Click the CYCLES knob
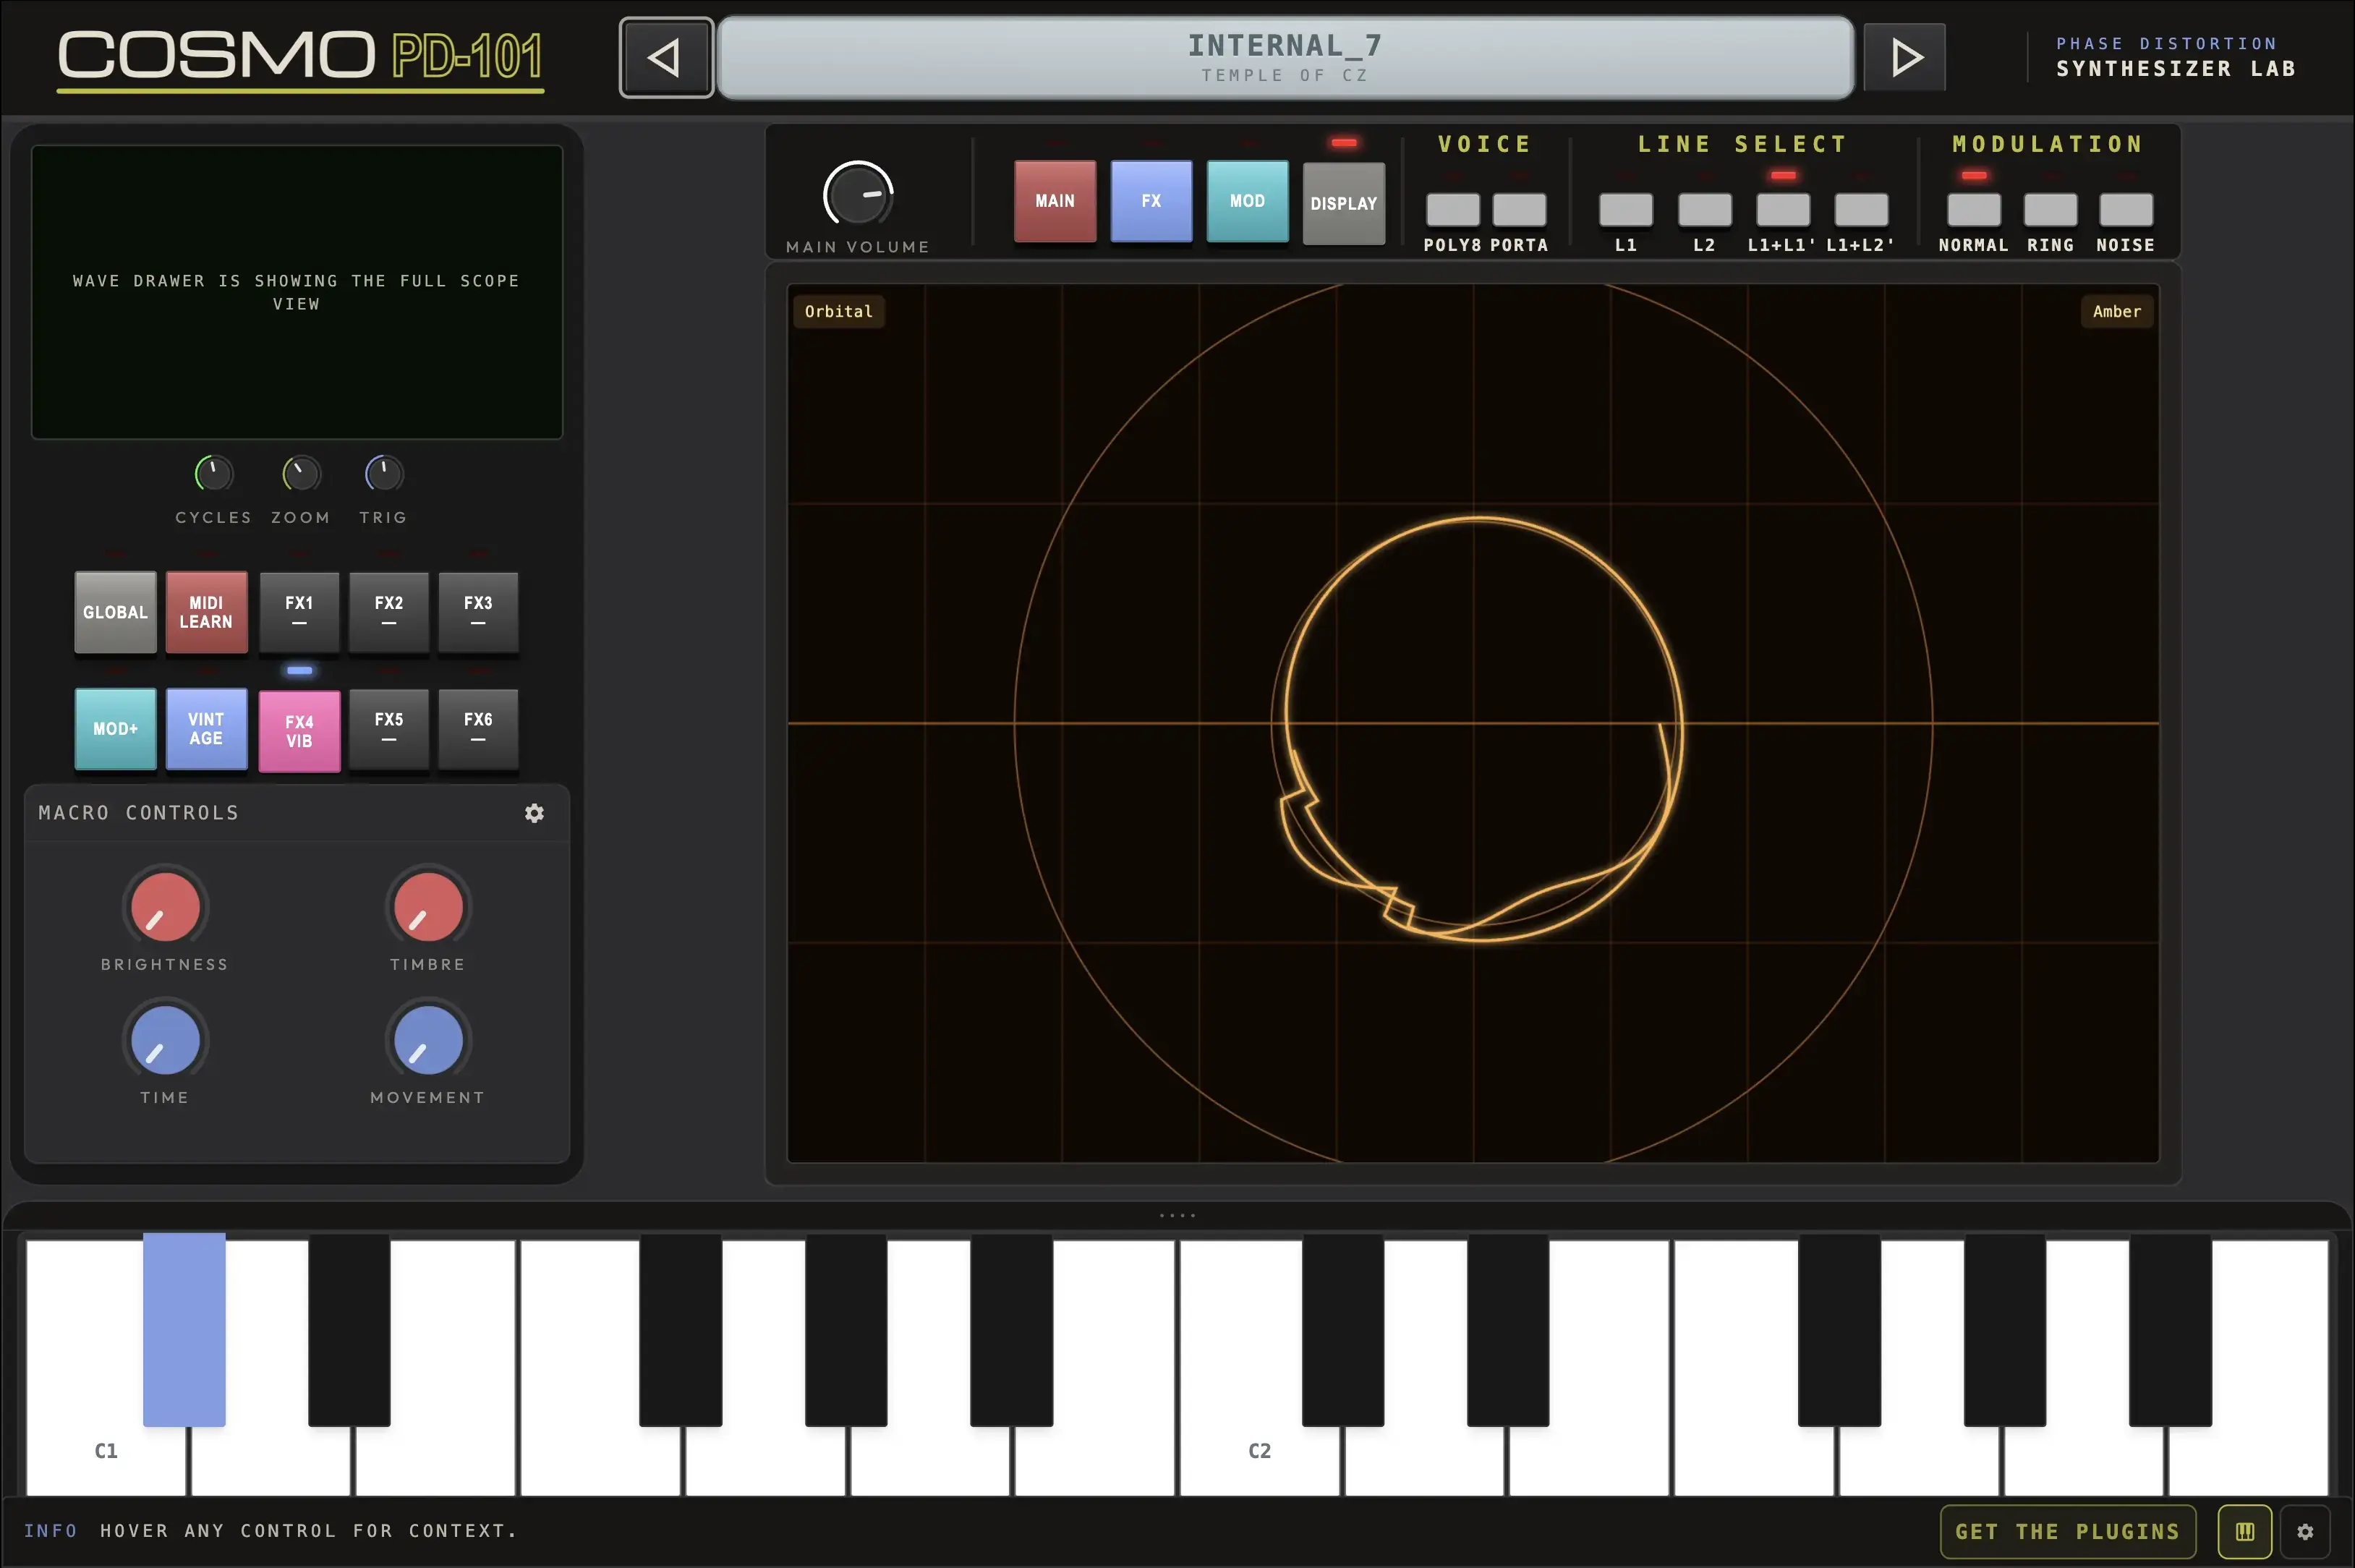Image resolution: width=2355 pixels, height=1568 pixels. 213,473
